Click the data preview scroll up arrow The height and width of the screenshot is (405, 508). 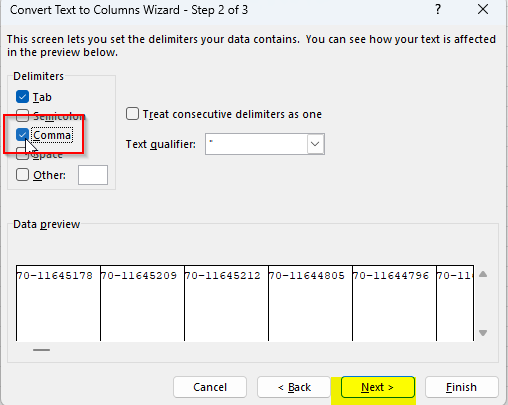[483, 274]
